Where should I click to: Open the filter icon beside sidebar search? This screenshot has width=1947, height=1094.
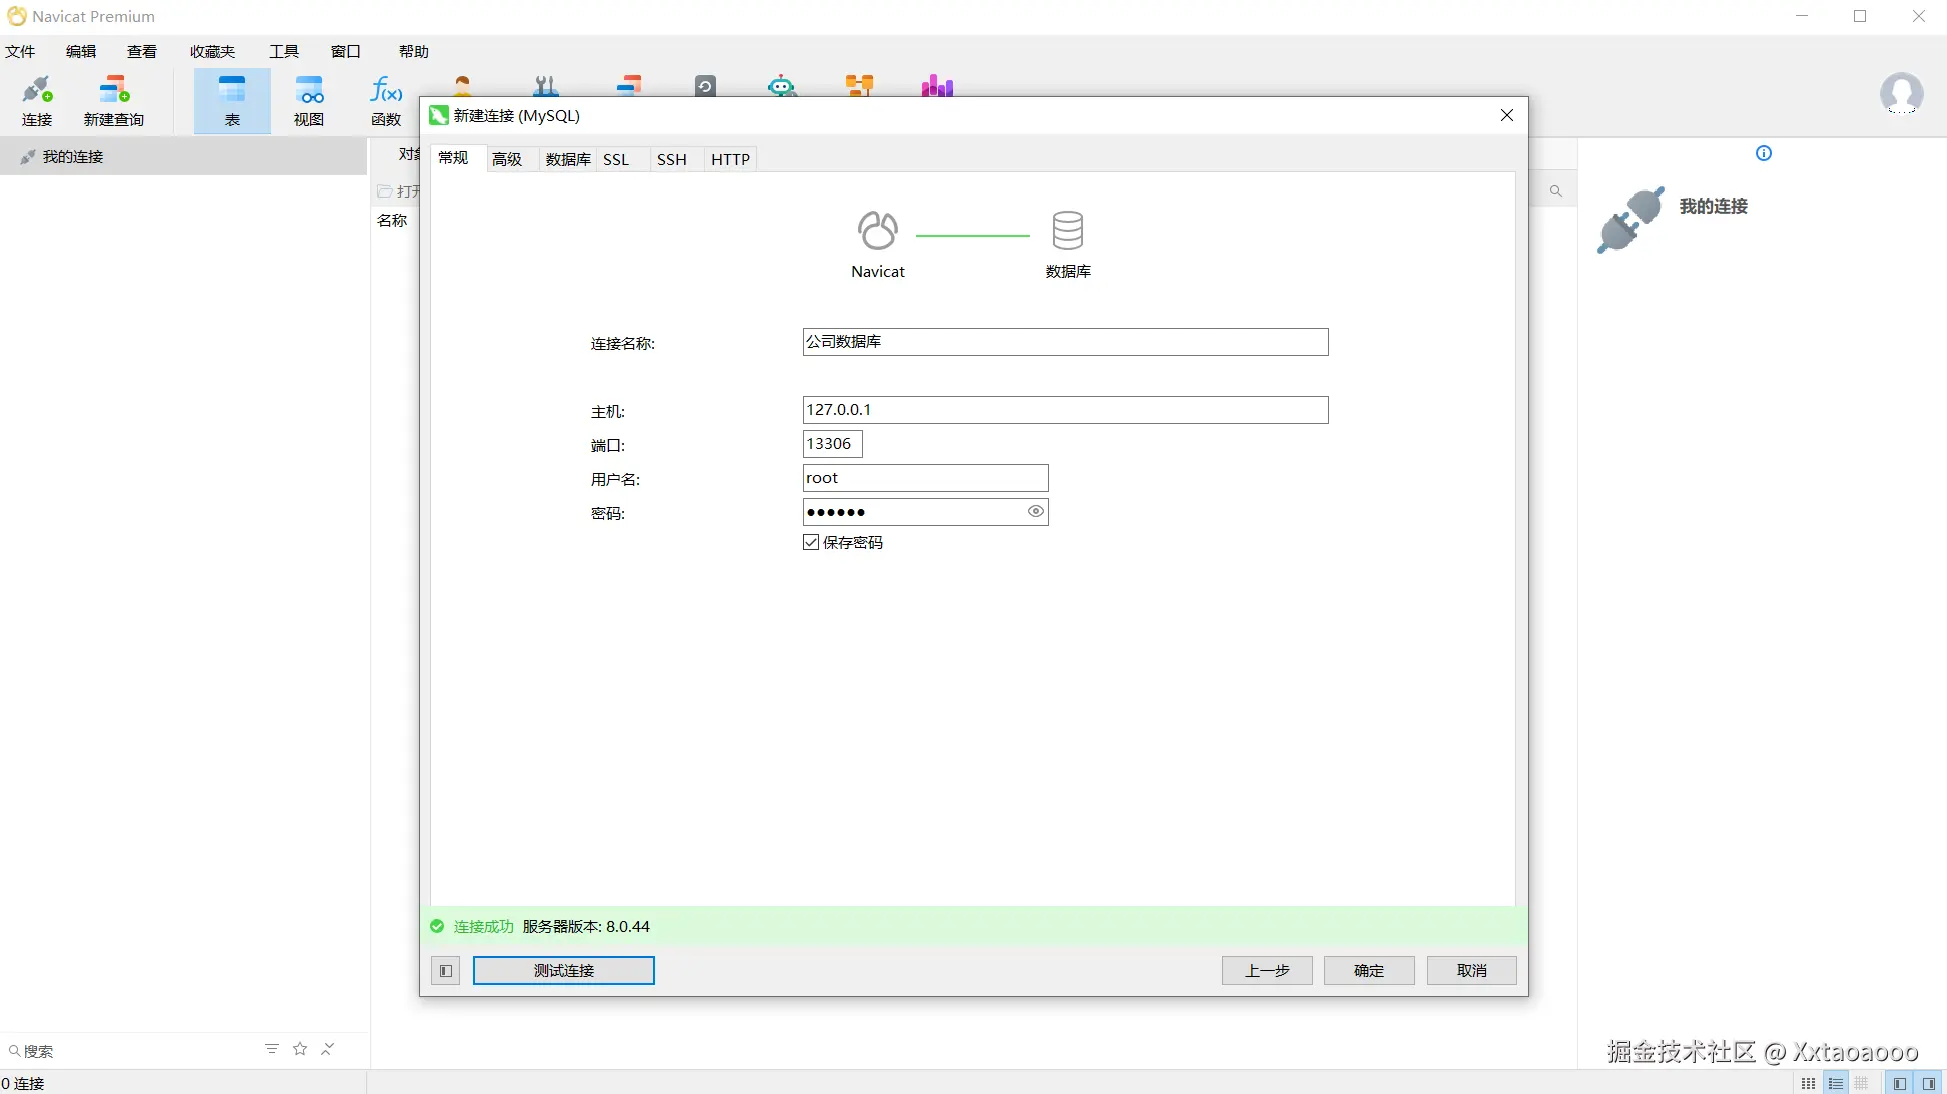[272, 1049]
